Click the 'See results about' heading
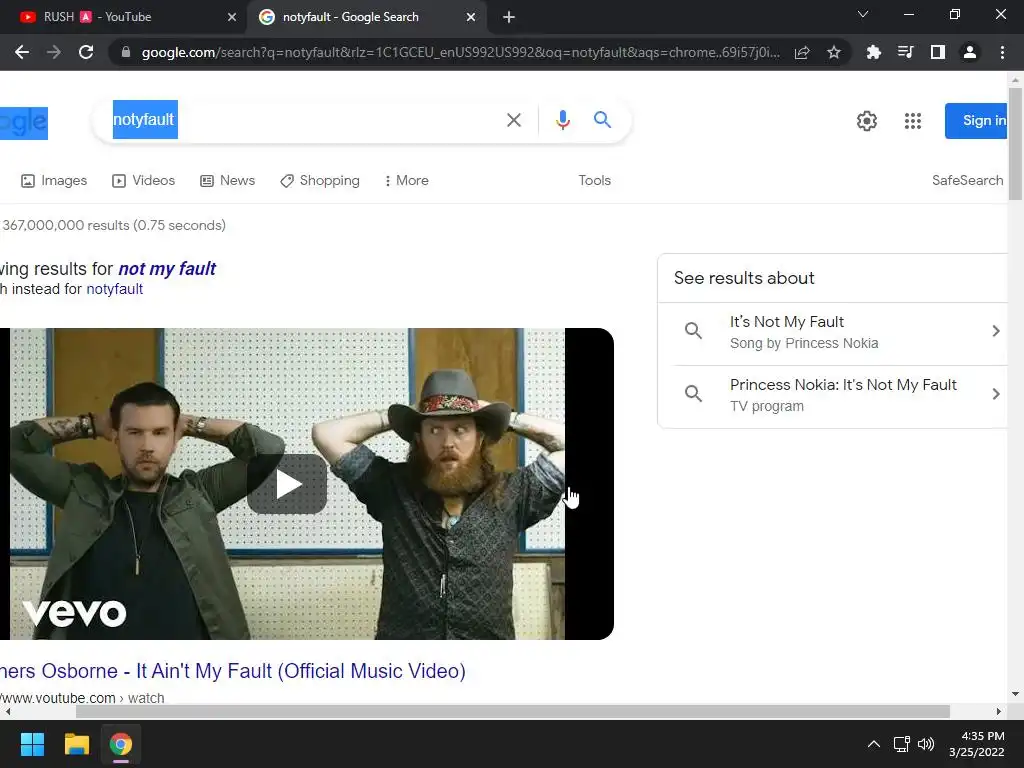The image size is (1024, 768). (x=744, y=278)
